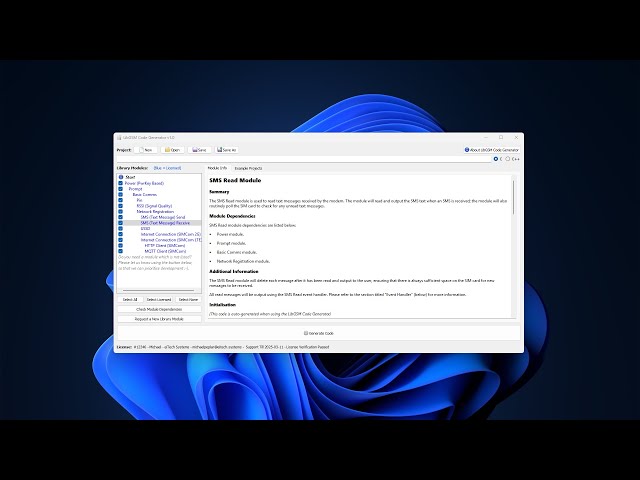Click the License status bar text
Screen dimensions: 640x480
223,347
